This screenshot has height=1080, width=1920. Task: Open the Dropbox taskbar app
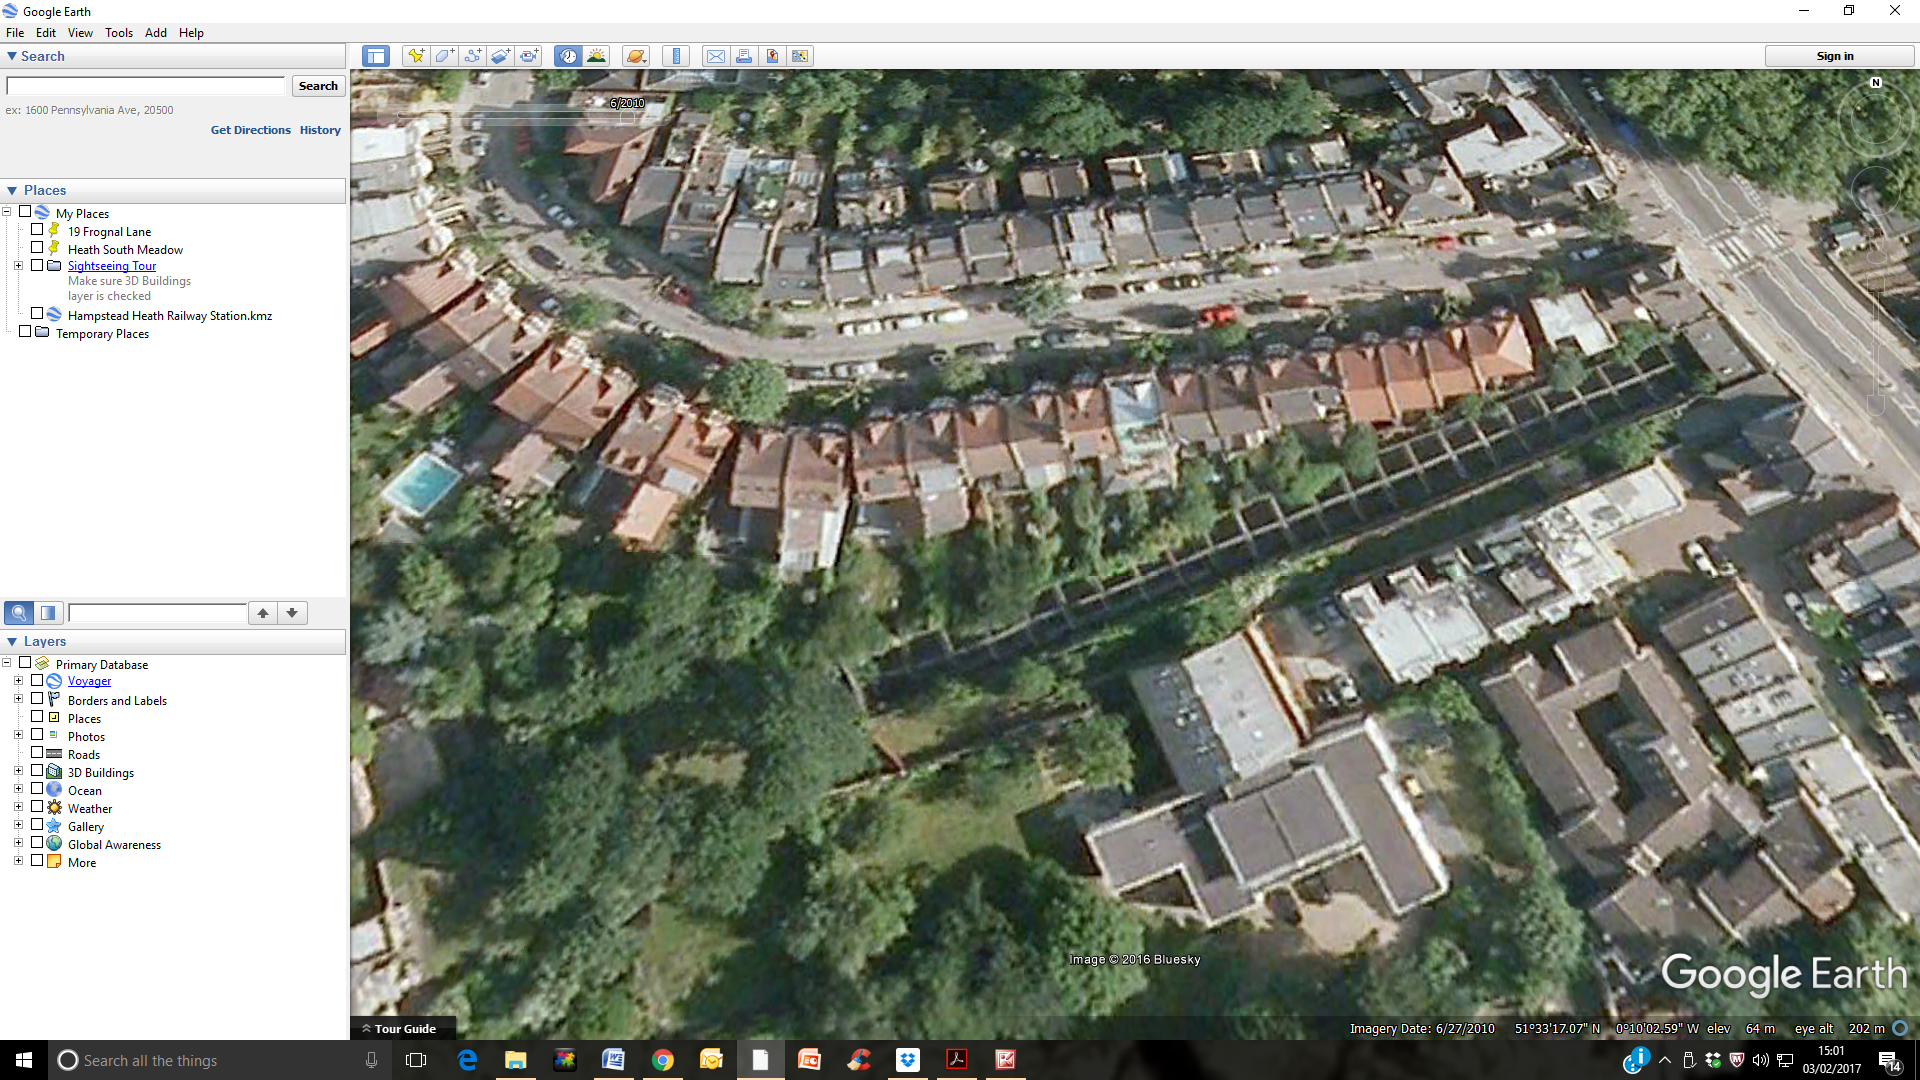coord(907,1060)
